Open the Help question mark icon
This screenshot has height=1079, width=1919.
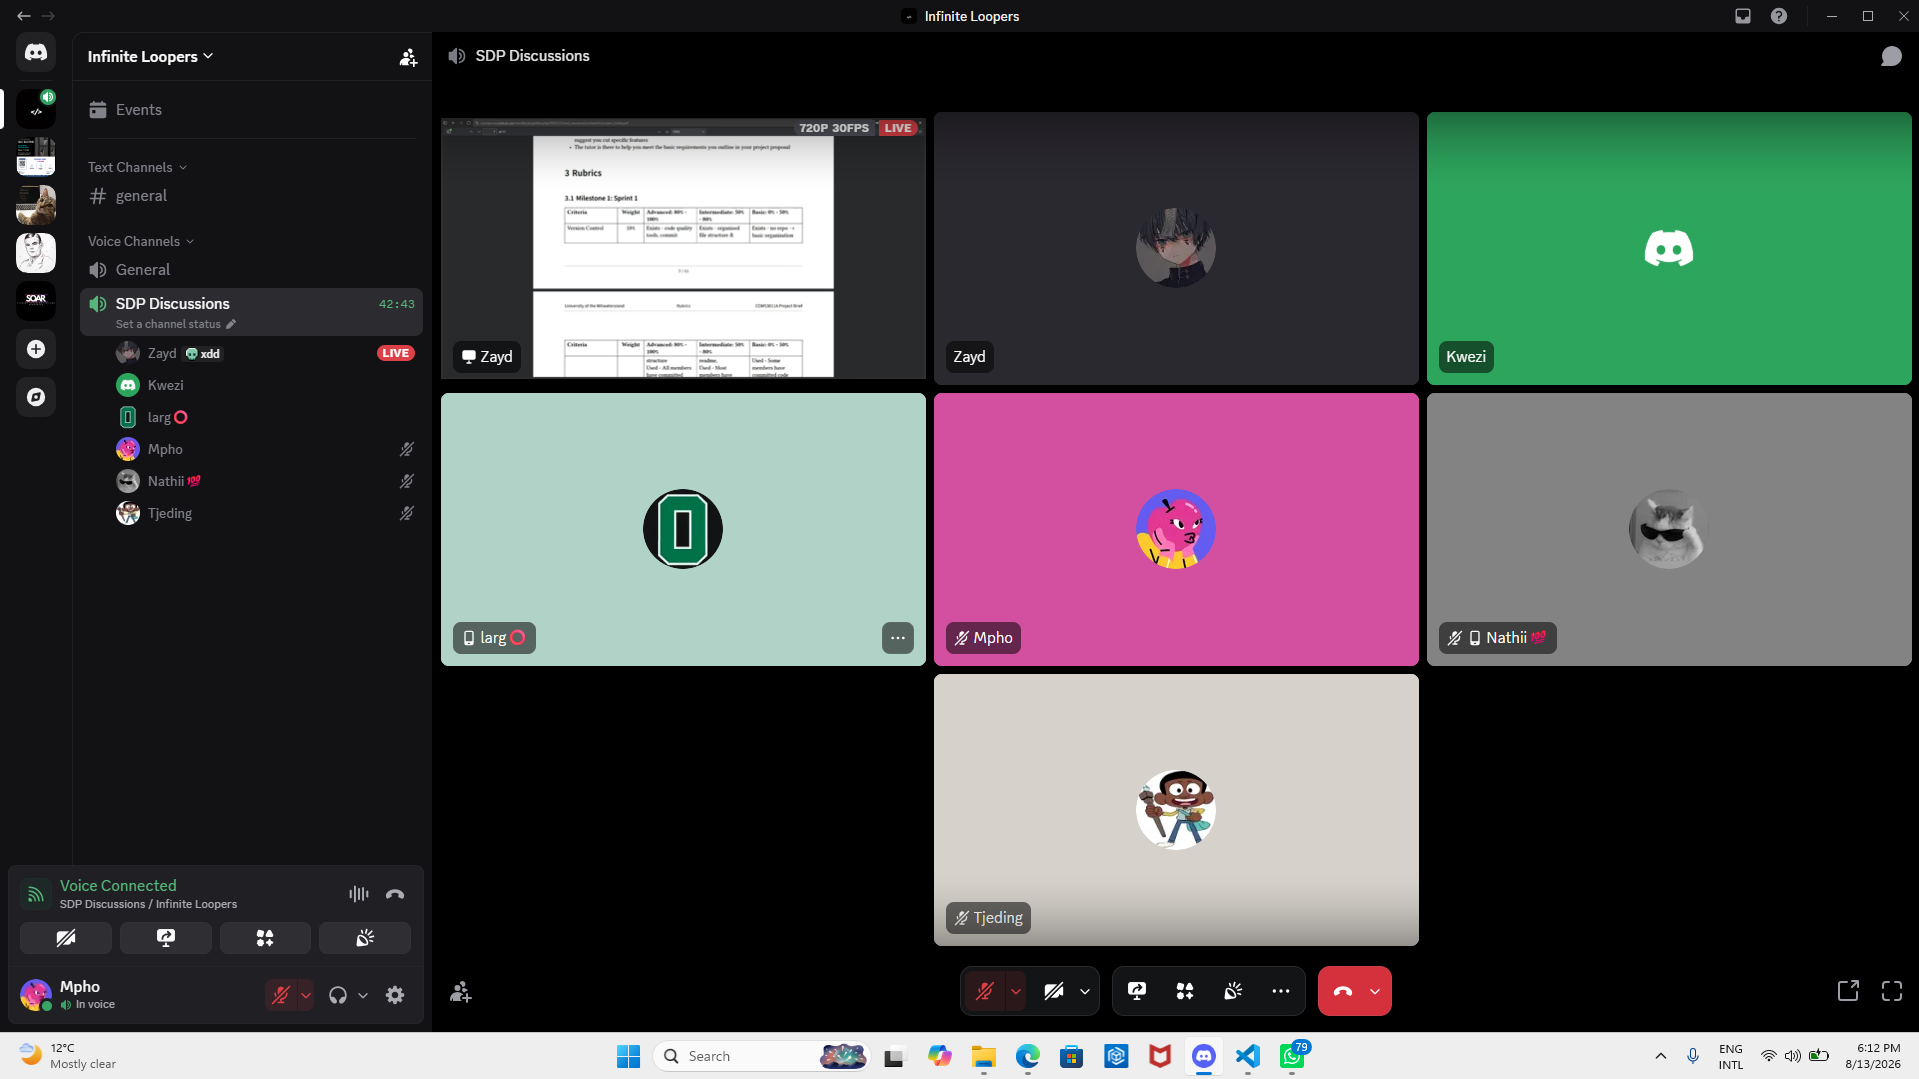[x=1779, y=16]
